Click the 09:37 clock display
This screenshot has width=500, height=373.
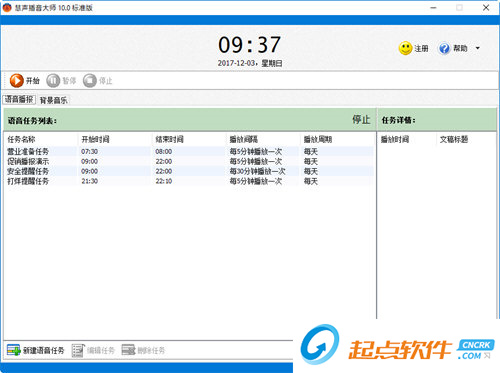pyautogui.click(x=249, y=45)
